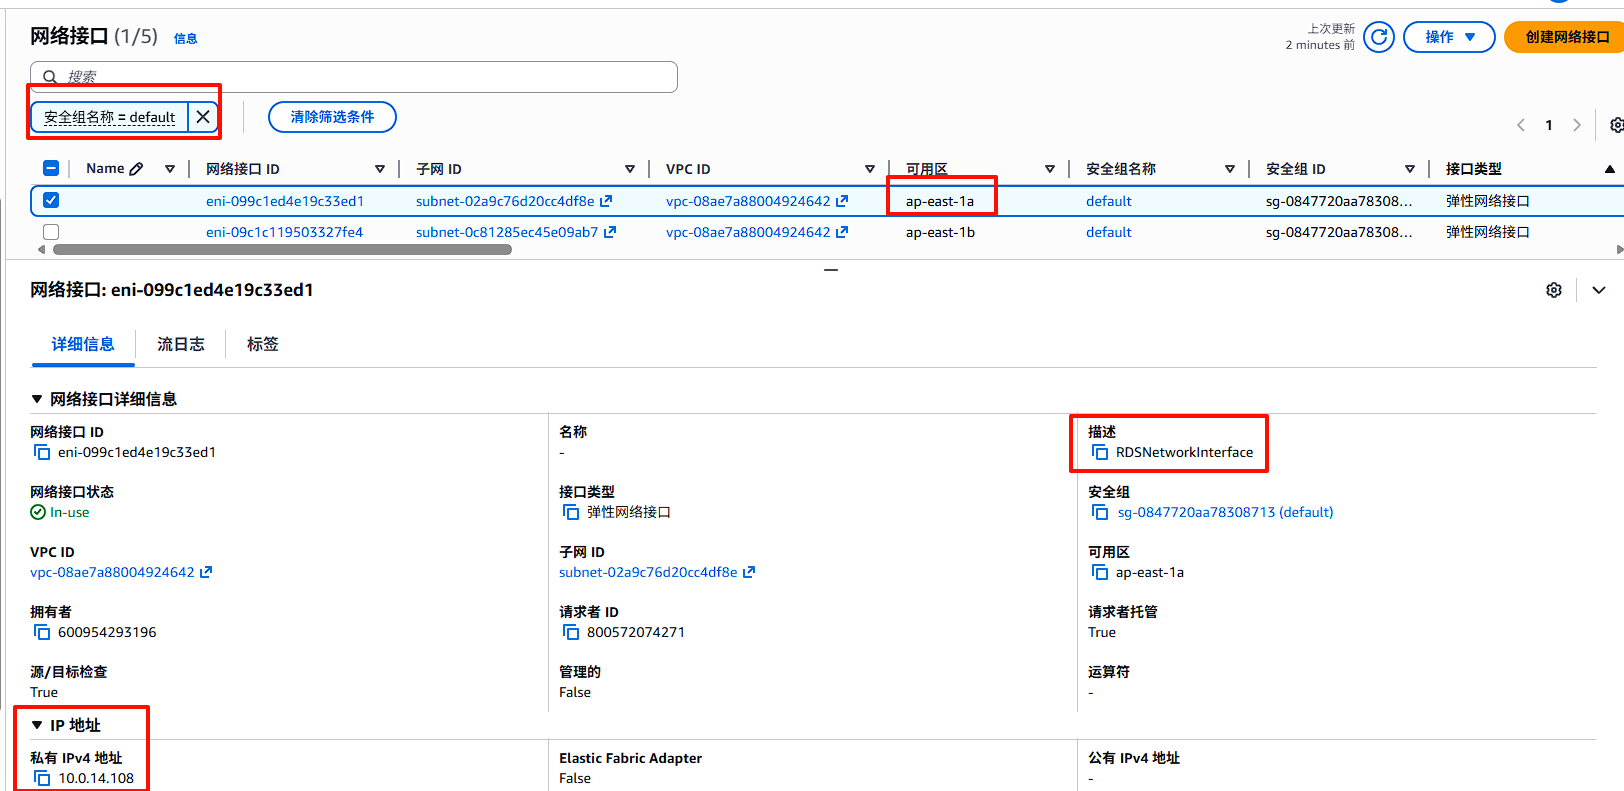Switch to the 标签 tab
Screen dimensions: 1624x791
pyautogui.click(x=262, y=344)
